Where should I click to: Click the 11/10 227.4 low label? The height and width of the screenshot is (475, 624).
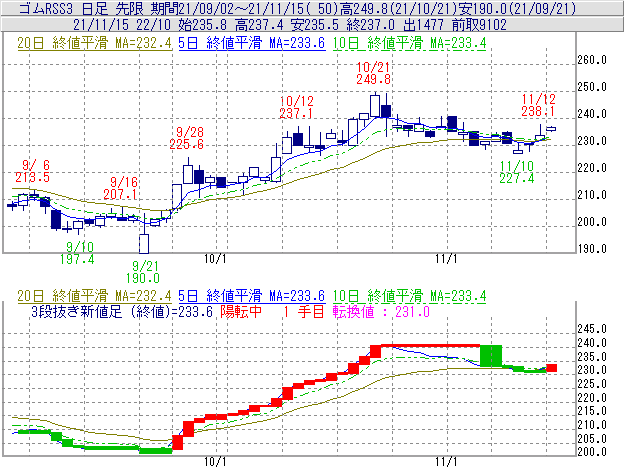pyautogui.click(x=517, y=172)
